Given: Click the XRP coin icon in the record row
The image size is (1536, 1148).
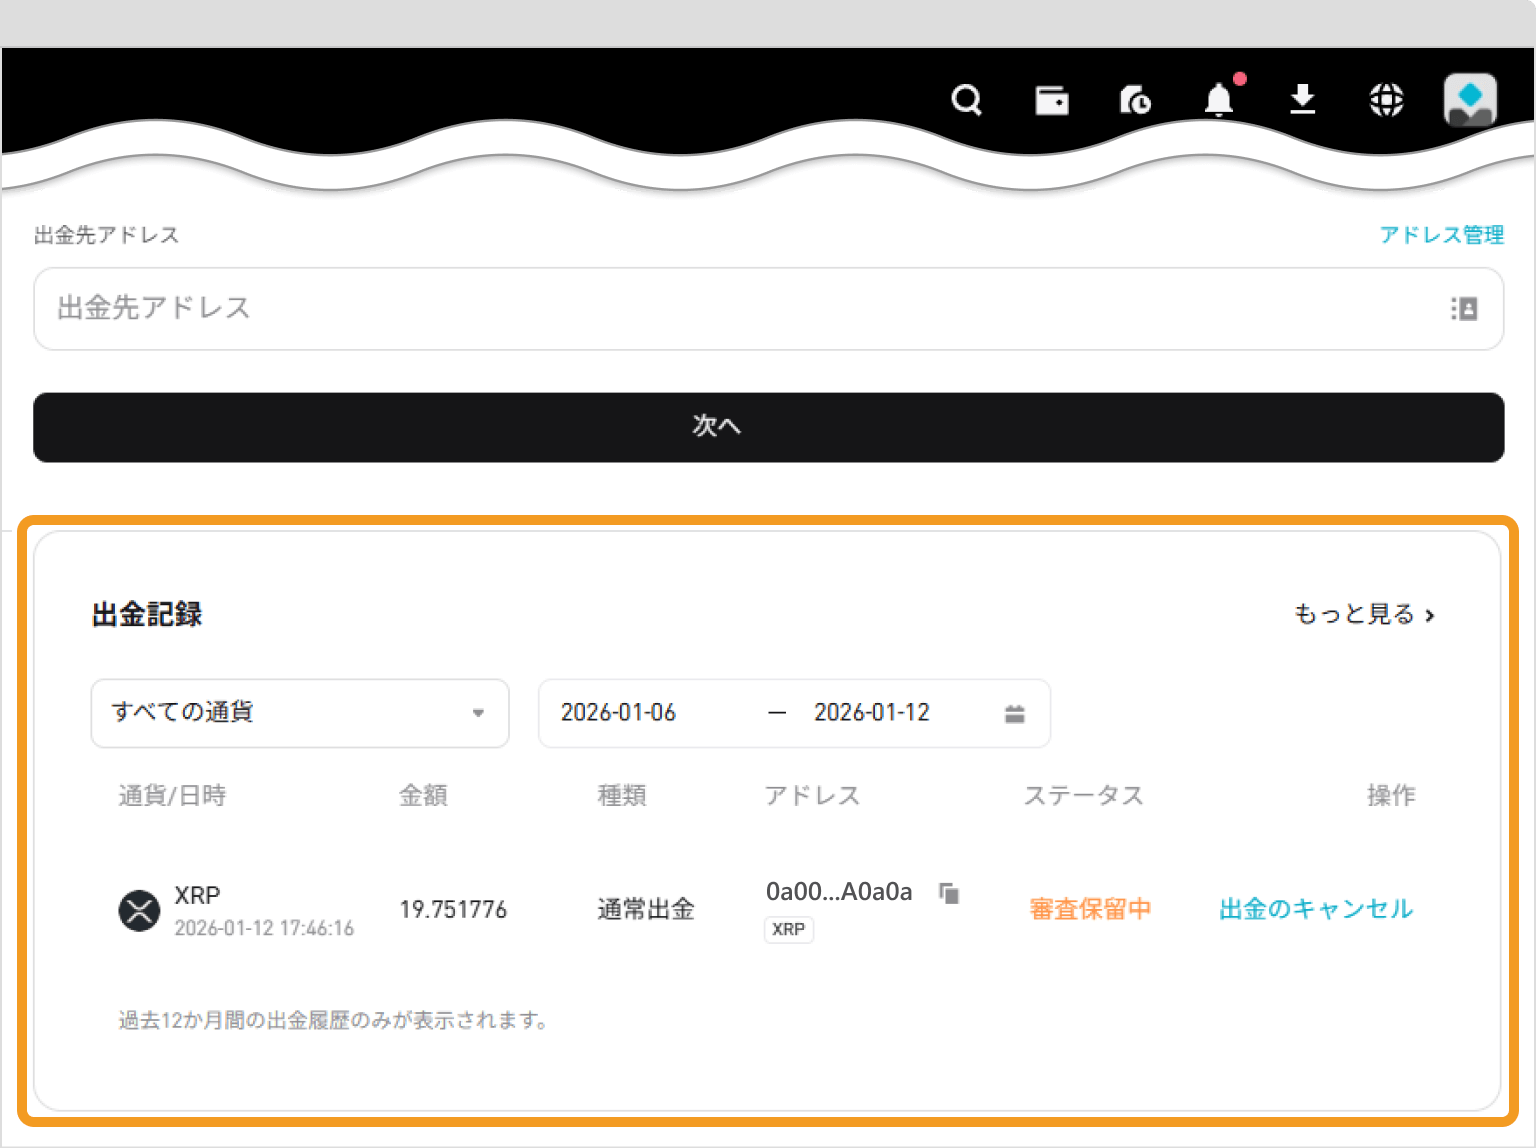Looking at the screenshot, I should 140,910.
